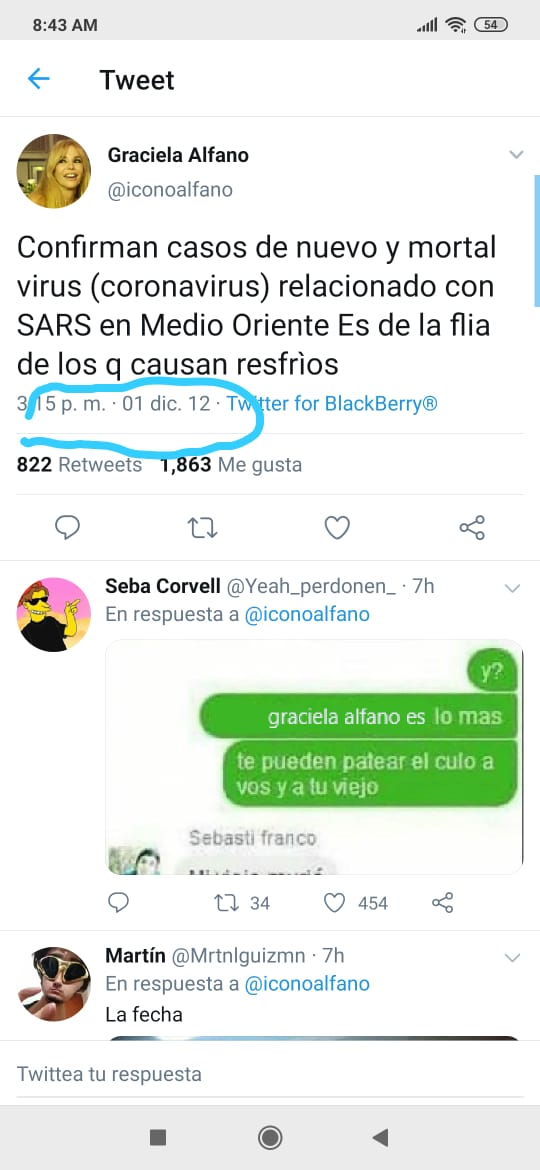Tap the back arrow in Tweet header
This screenshot has height=1170, width=540.
pos(38,79)
